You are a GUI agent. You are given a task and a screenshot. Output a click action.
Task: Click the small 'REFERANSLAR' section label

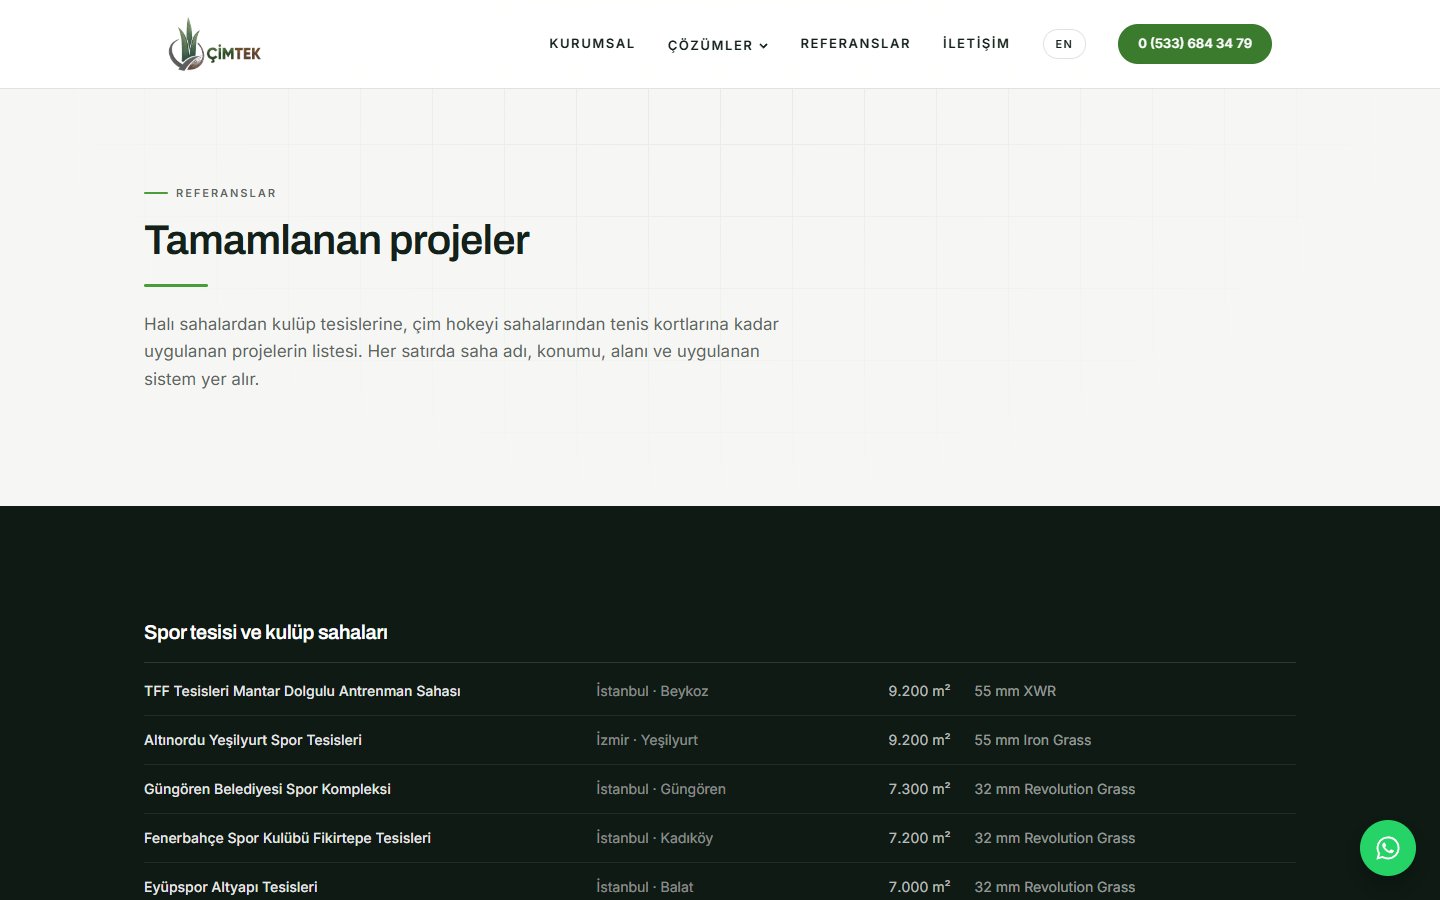pyautogui.click(x=226, y=193)
